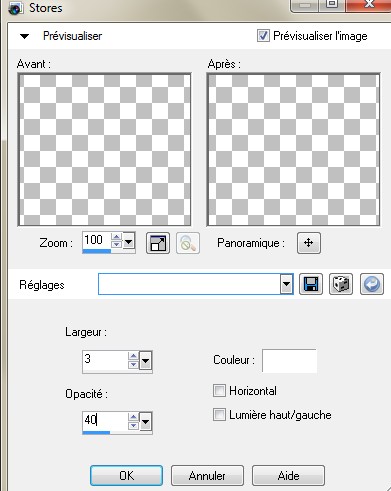Increase Largeur value with up arrow
The width and height of the screenshot is (391, 491).
133,356
